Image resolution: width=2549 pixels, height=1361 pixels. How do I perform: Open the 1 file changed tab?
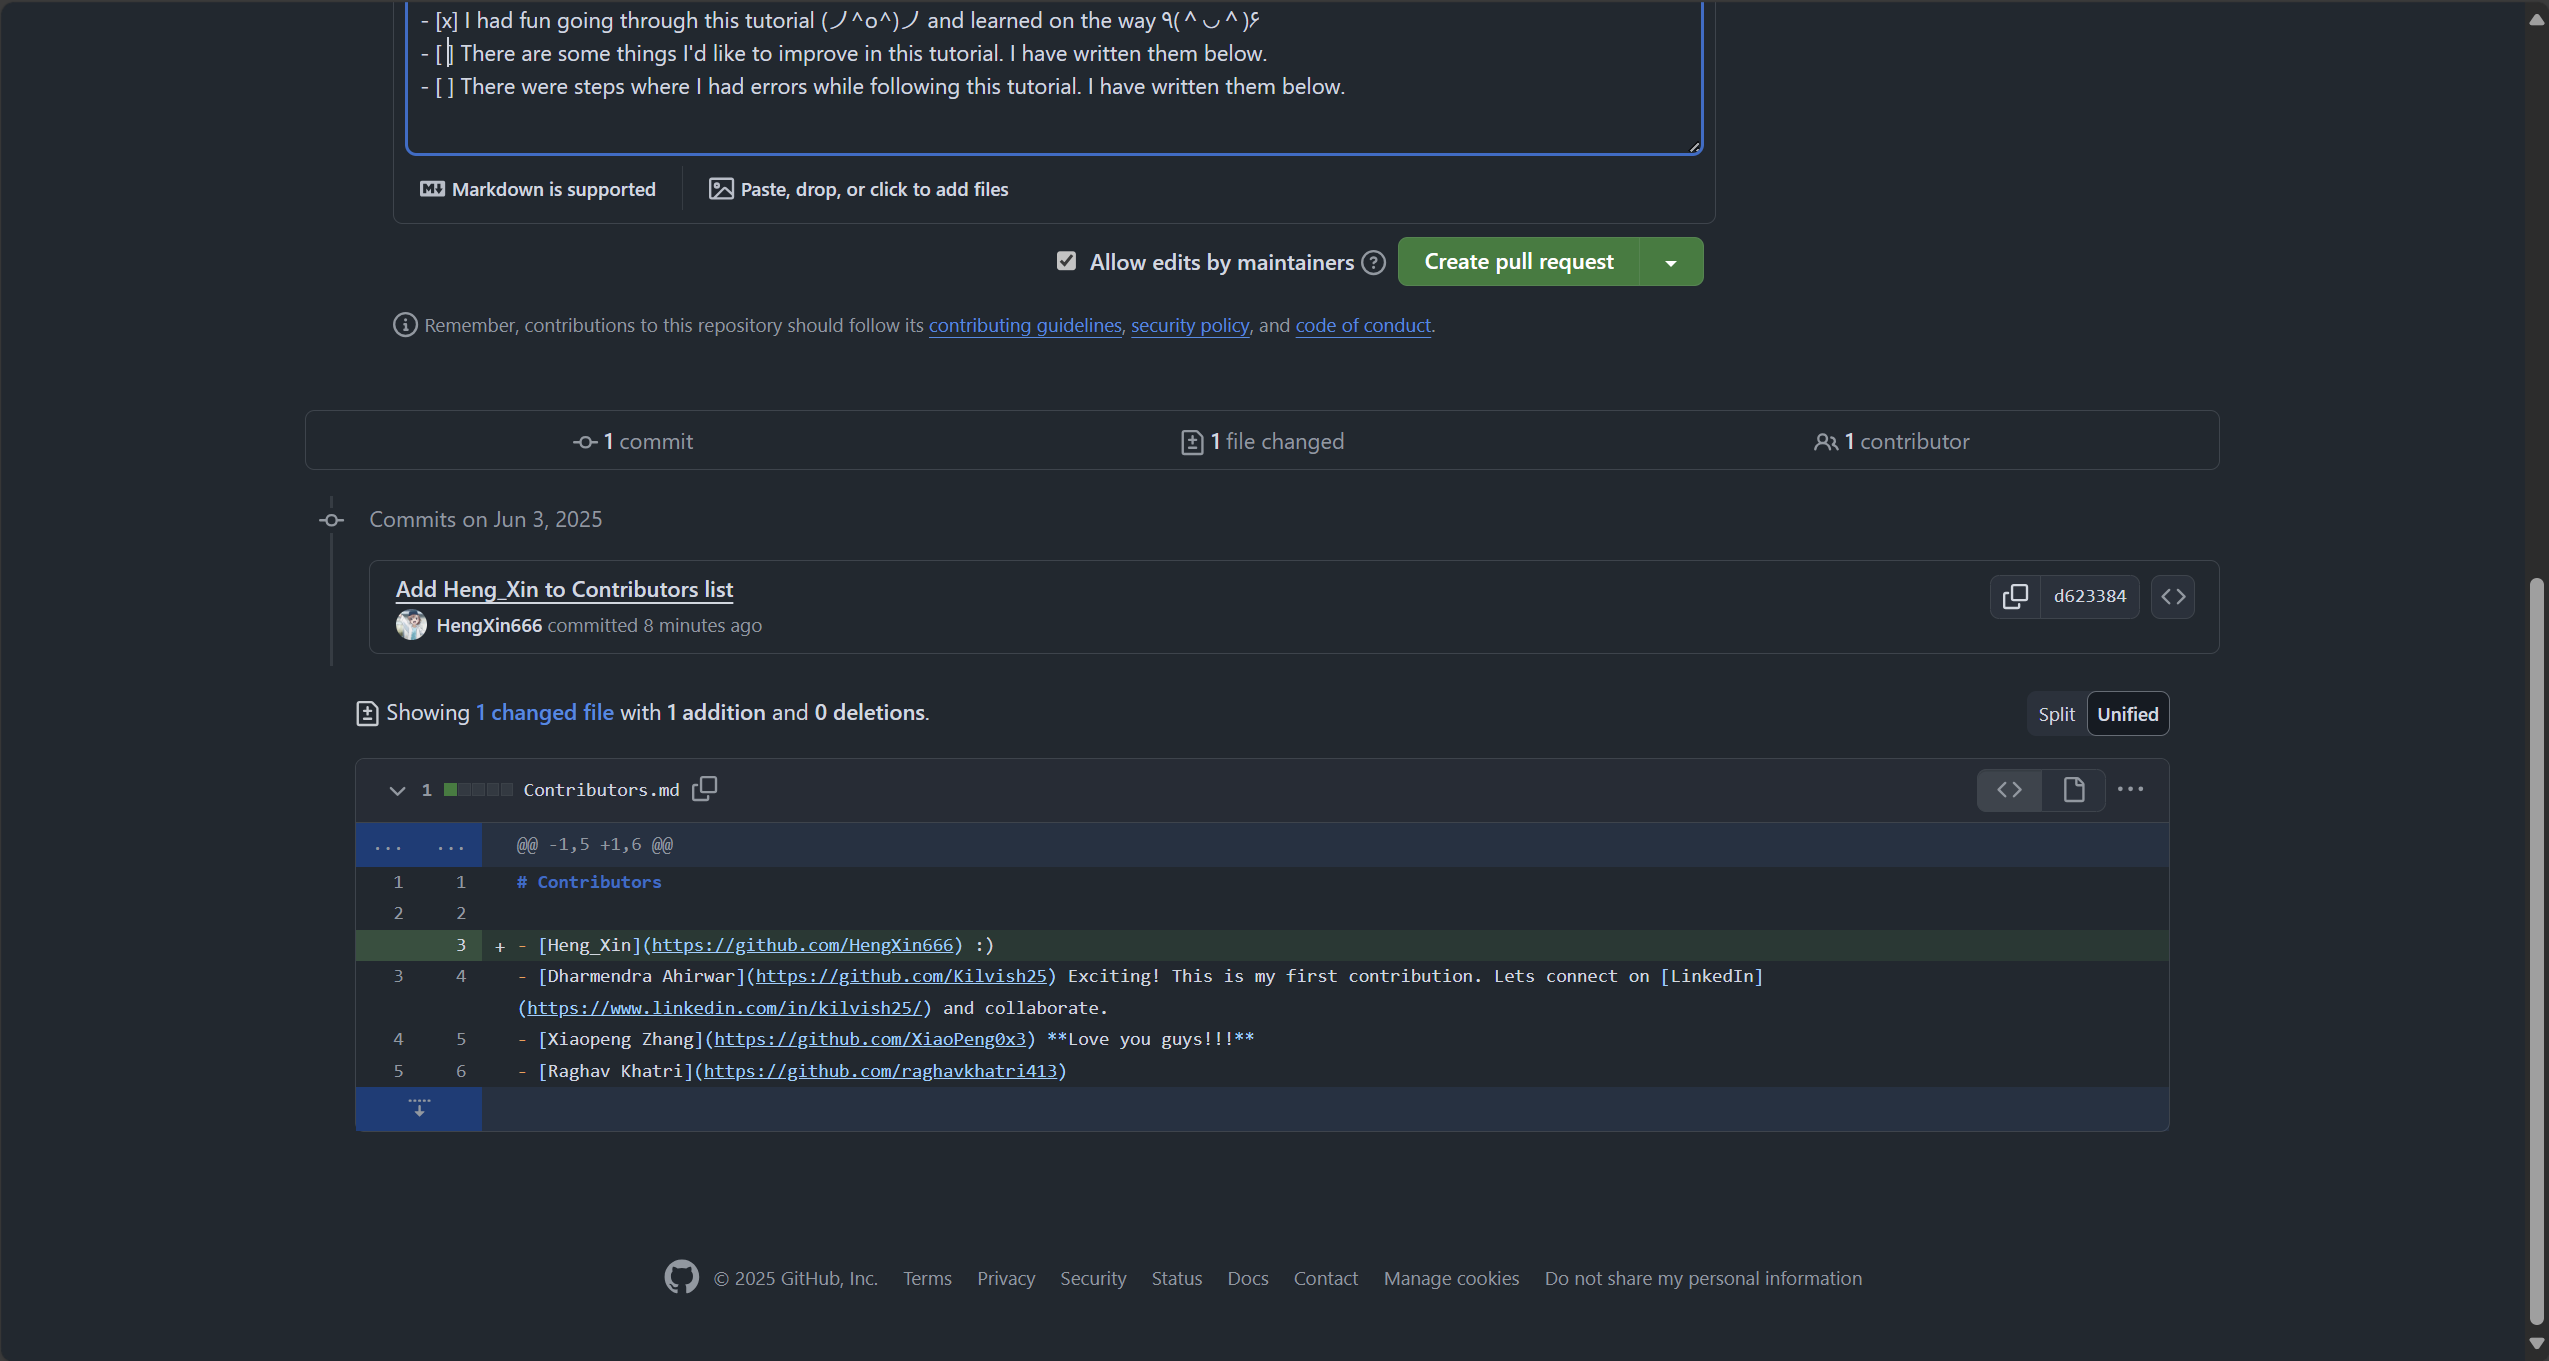point(1262,441)
